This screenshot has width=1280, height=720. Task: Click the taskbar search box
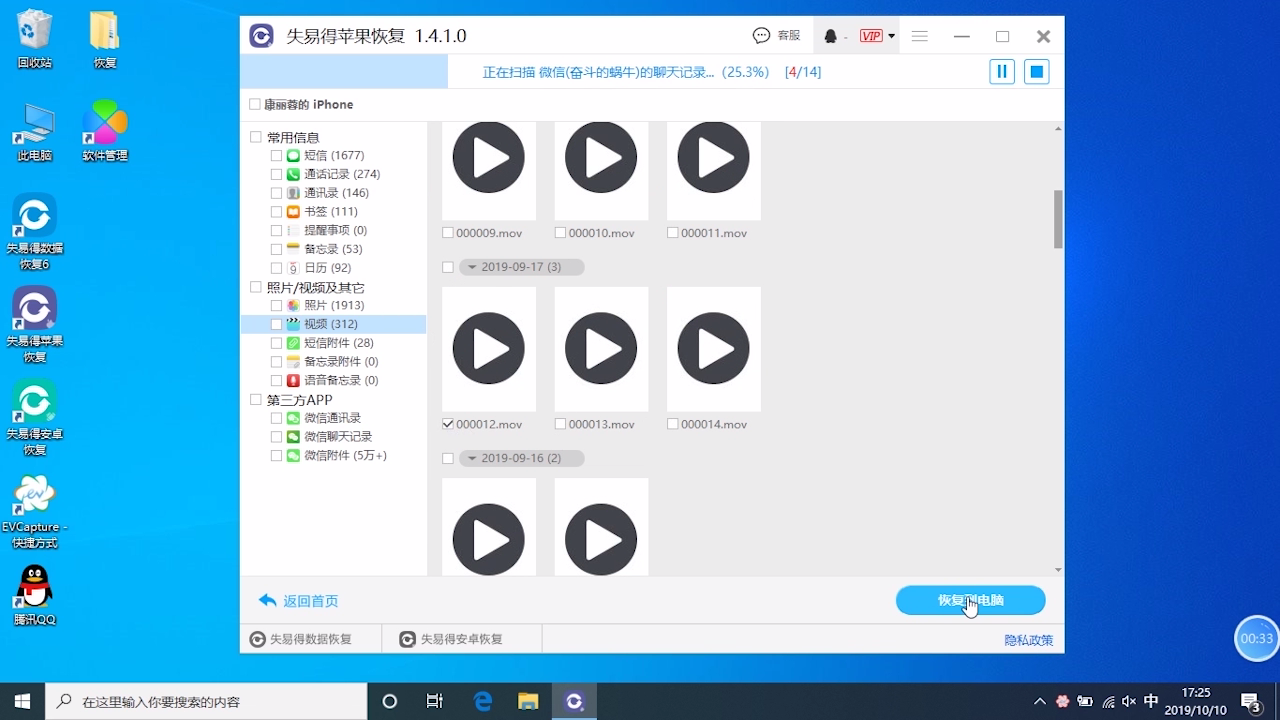coord(207,701)
